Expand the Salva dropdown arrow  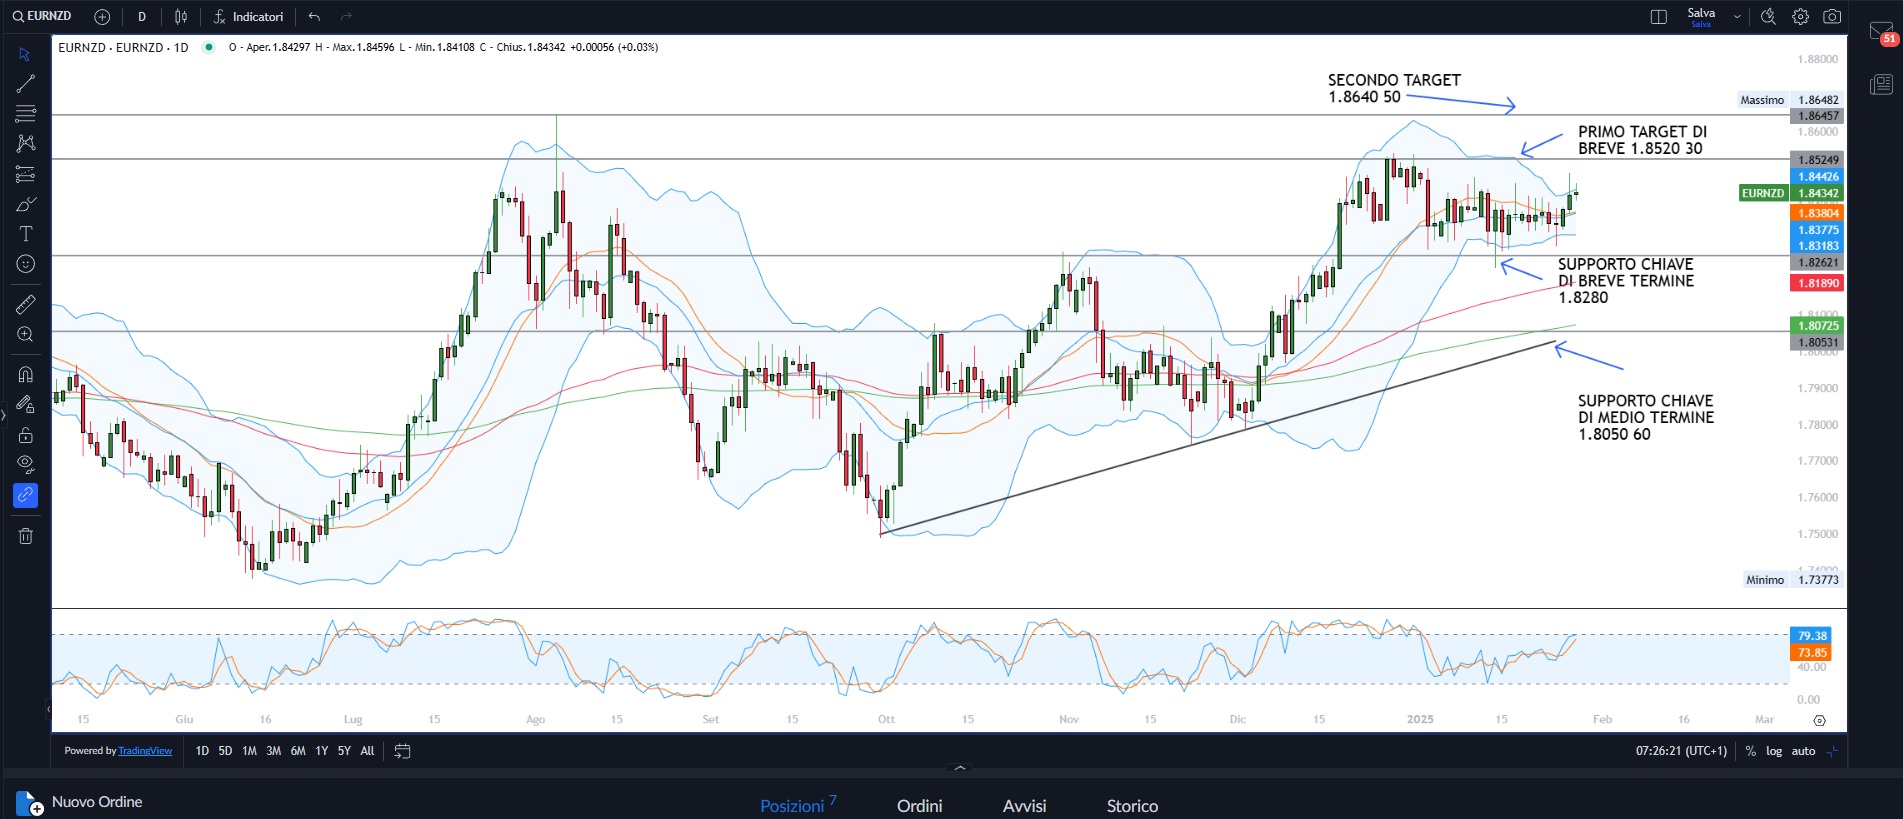(1737, 17)
